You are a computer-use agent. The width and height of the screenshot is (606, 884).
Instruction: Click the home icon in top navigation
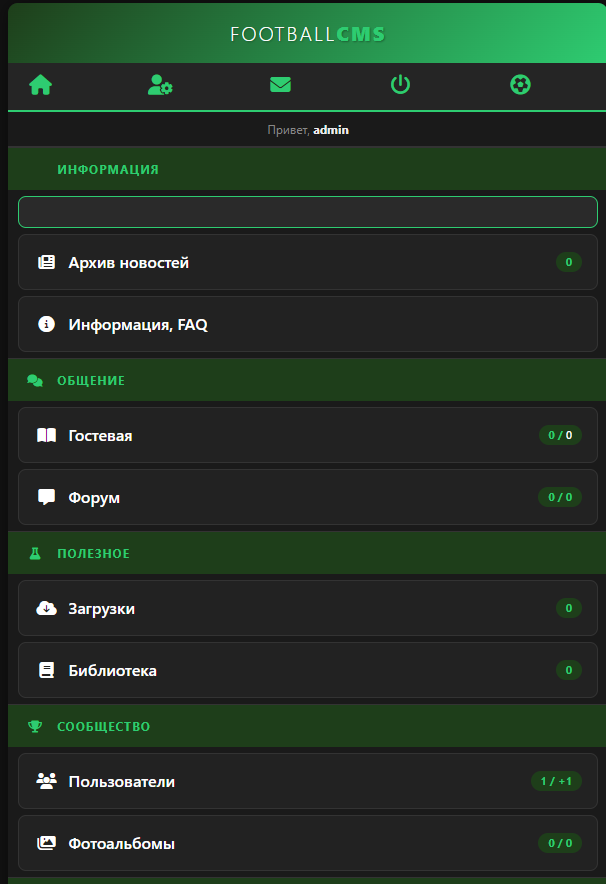pyautogui.click(x=40, y=85)
